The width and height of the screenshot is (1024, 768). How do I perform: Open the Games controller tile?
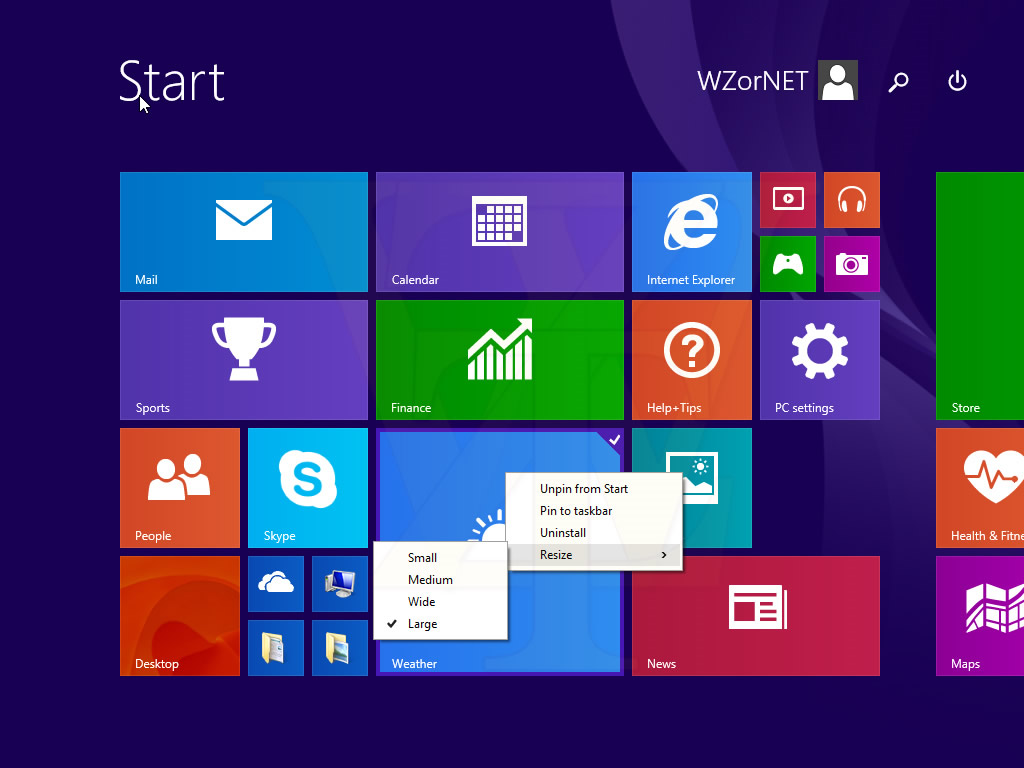(787, 263)
